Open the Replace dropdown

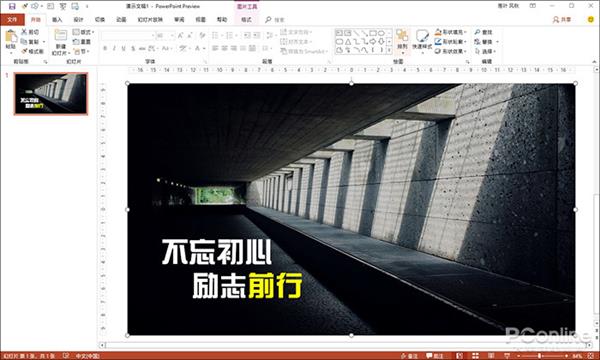(486, 42)
